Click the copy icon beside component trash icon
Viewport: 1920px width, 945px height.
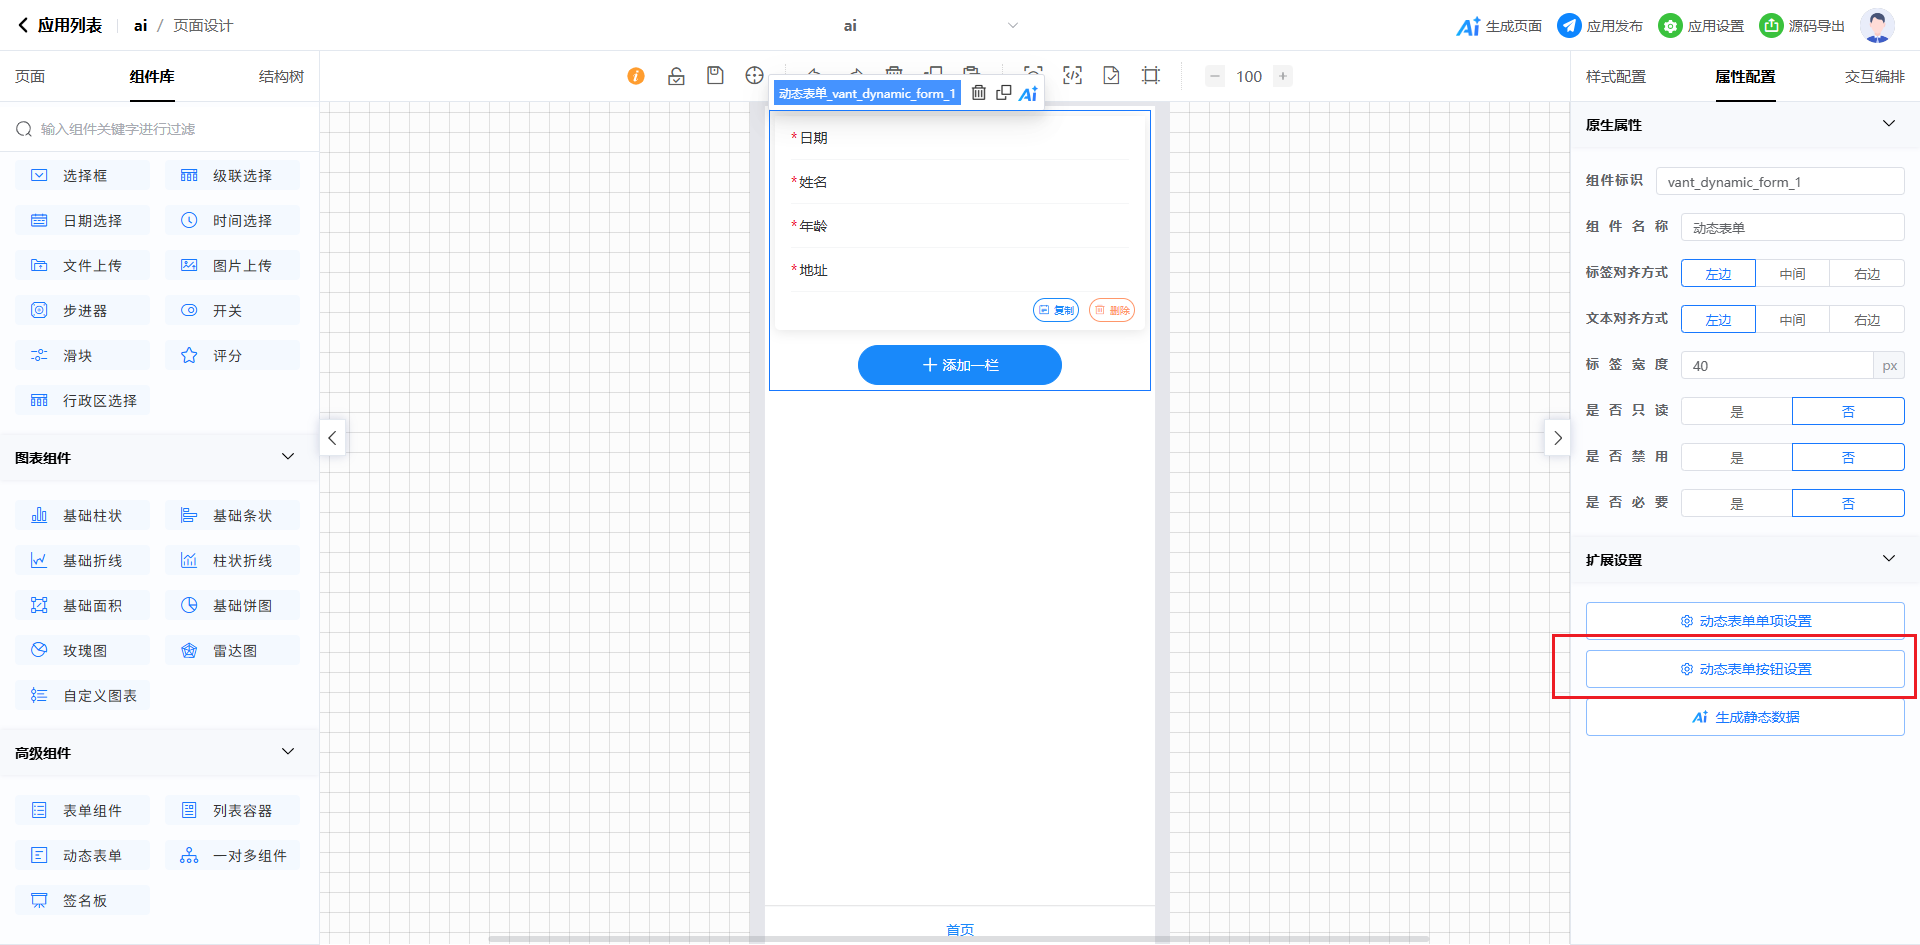[1003, 93]
